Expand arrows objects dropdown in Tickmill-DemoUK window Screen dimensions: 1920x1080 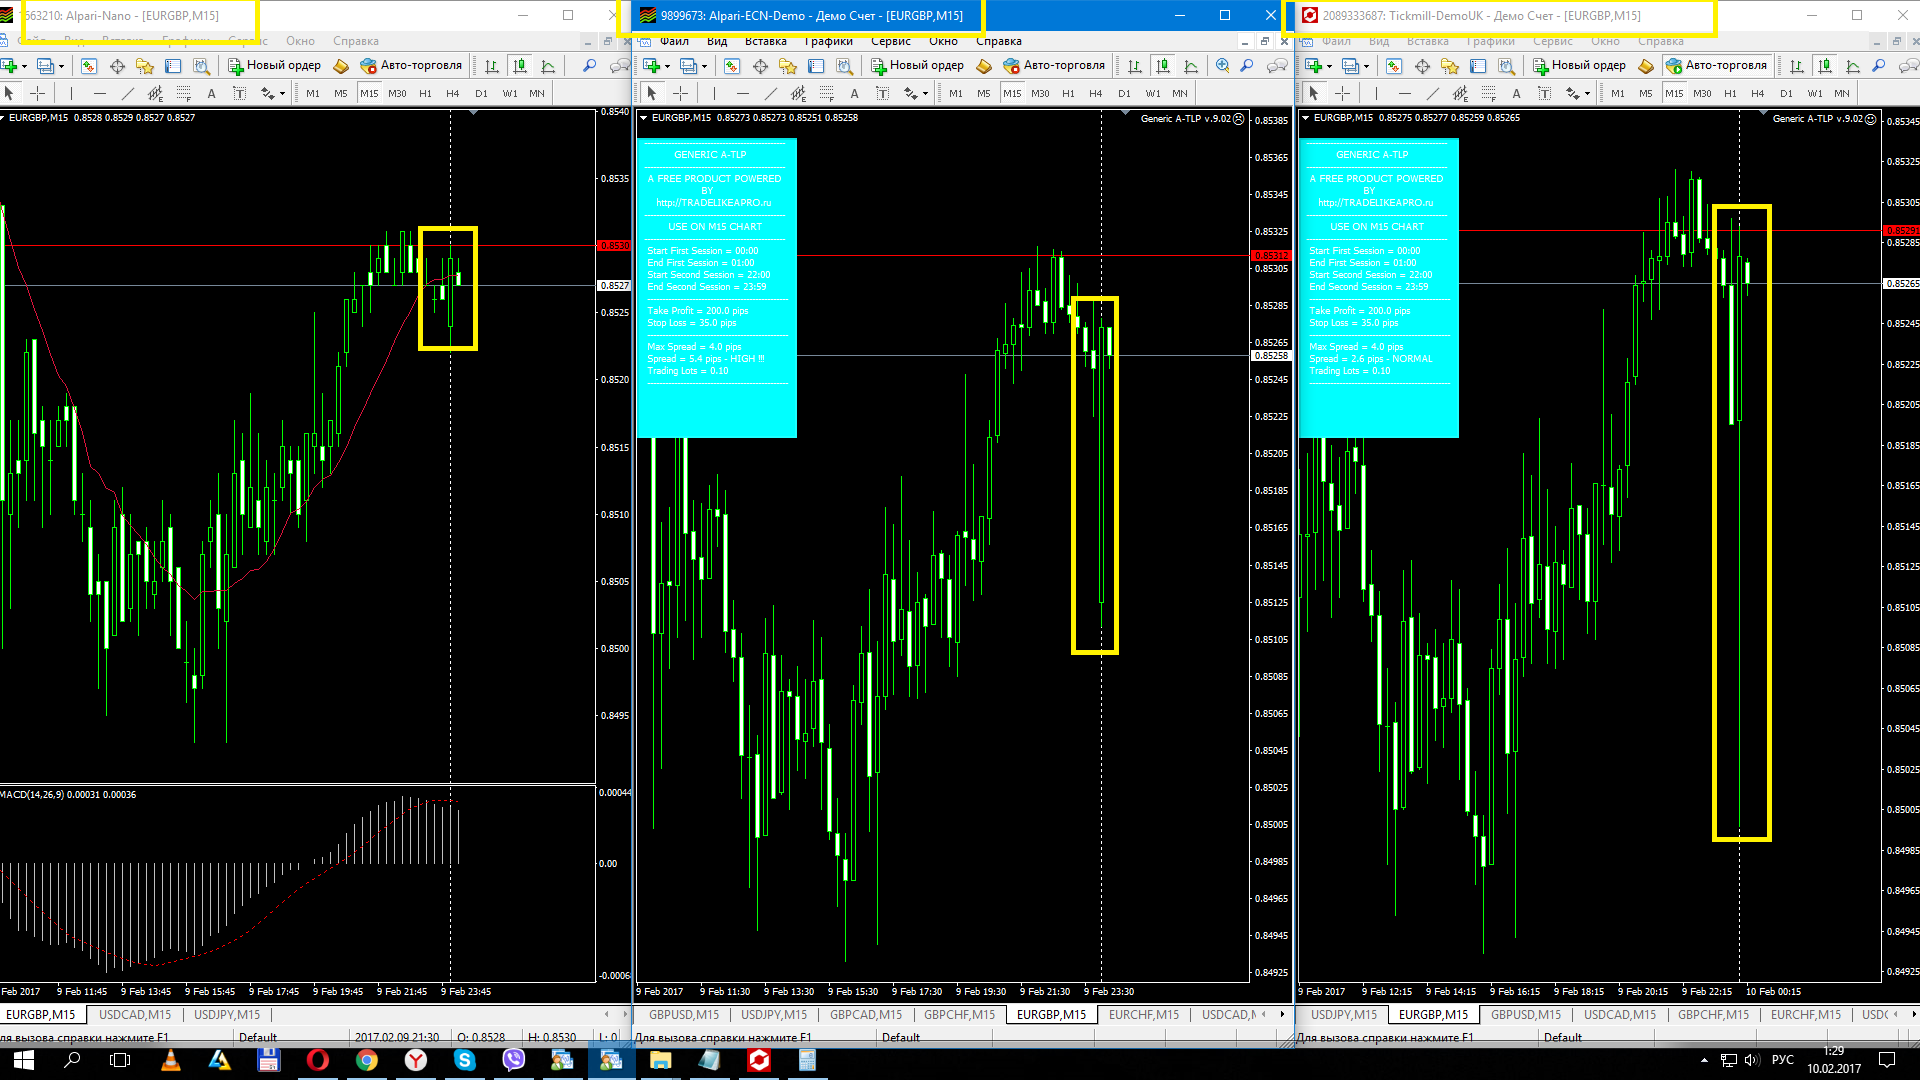click(x=1587, y=93)
